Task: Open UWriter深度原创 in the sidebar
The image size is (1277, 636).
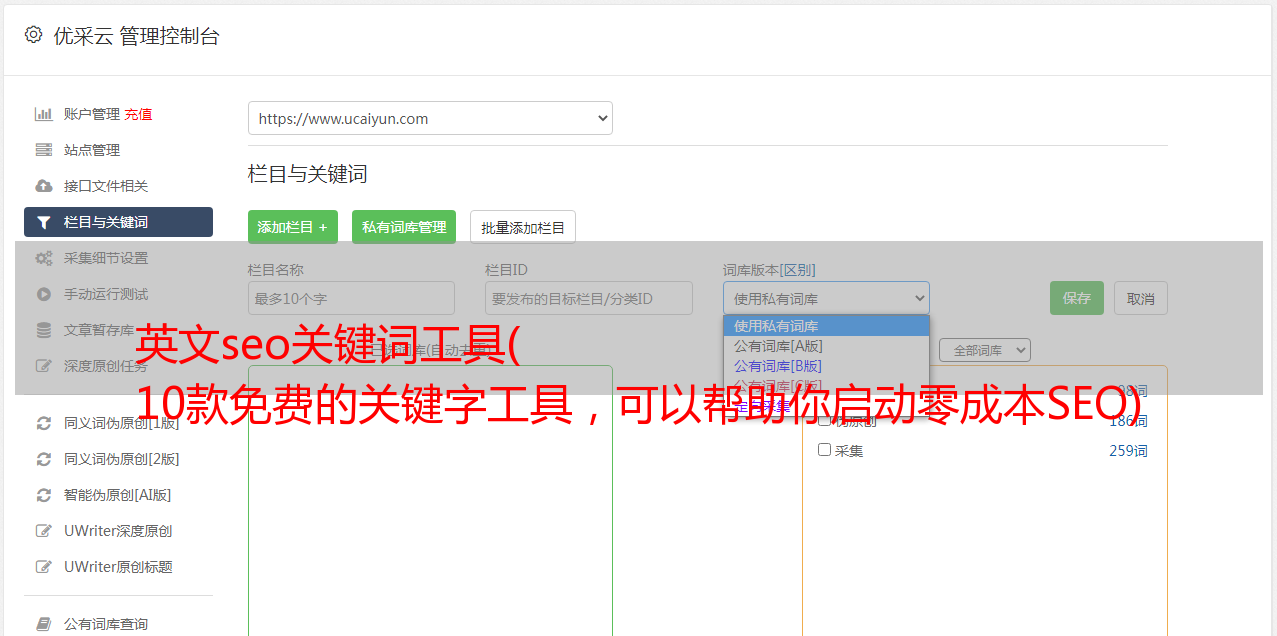Action: coord(118,531)
